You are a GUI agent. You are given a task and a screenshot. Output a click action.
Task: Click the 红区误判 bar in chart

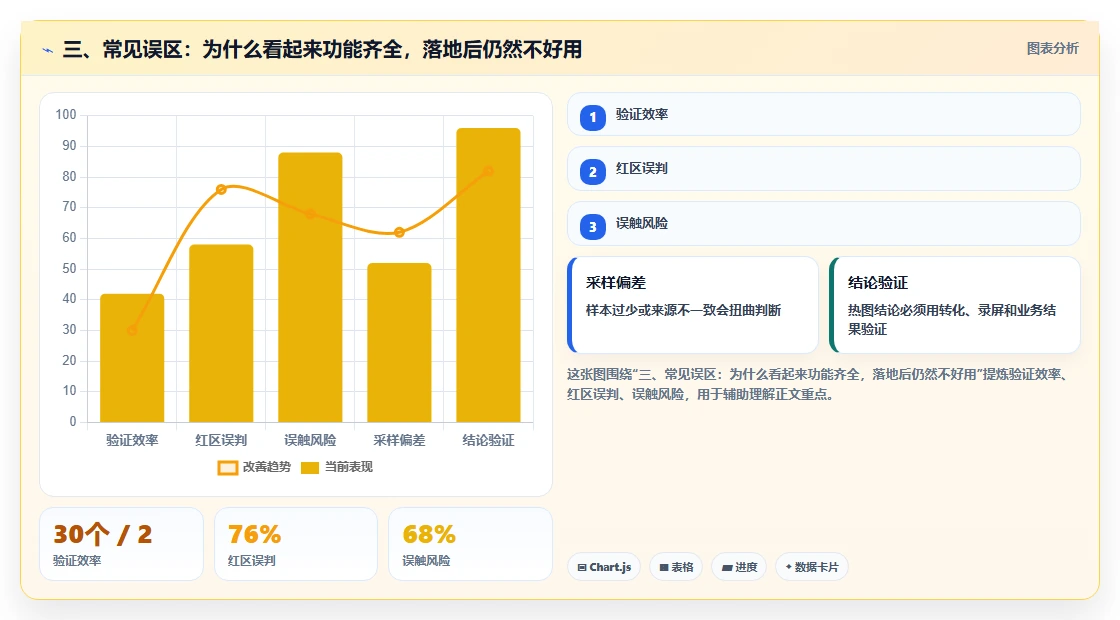click(x=221, y=334)
